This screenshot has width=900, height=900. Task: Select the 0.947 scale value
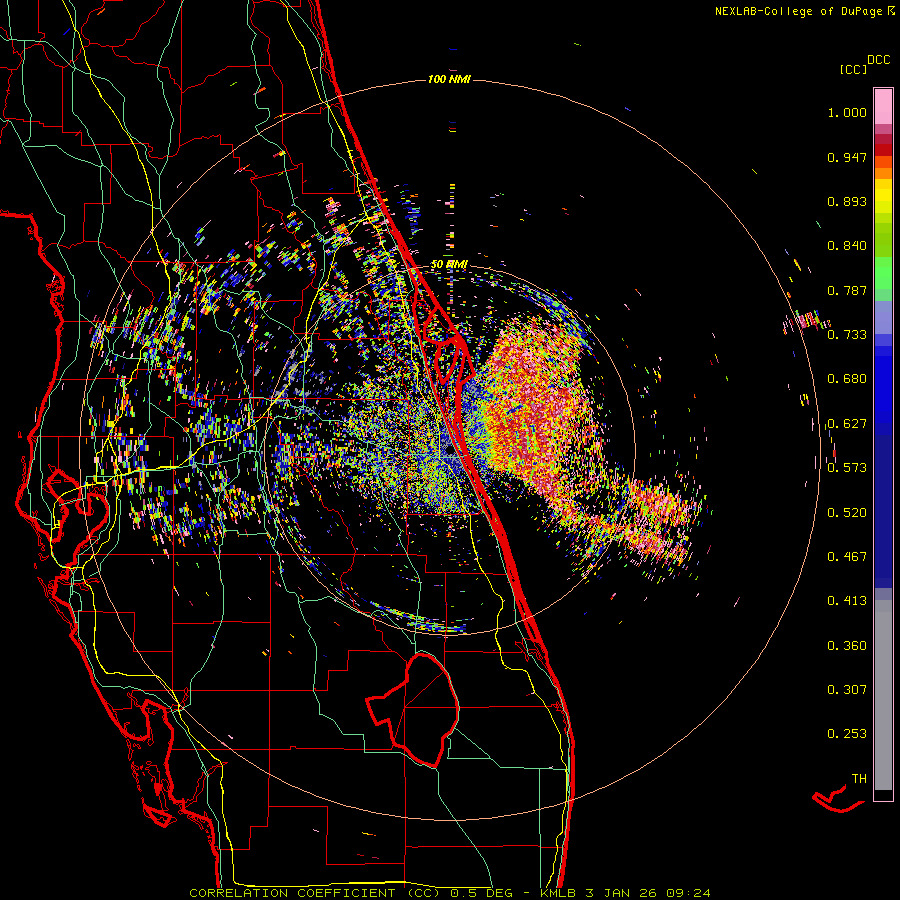click(847, 157)
